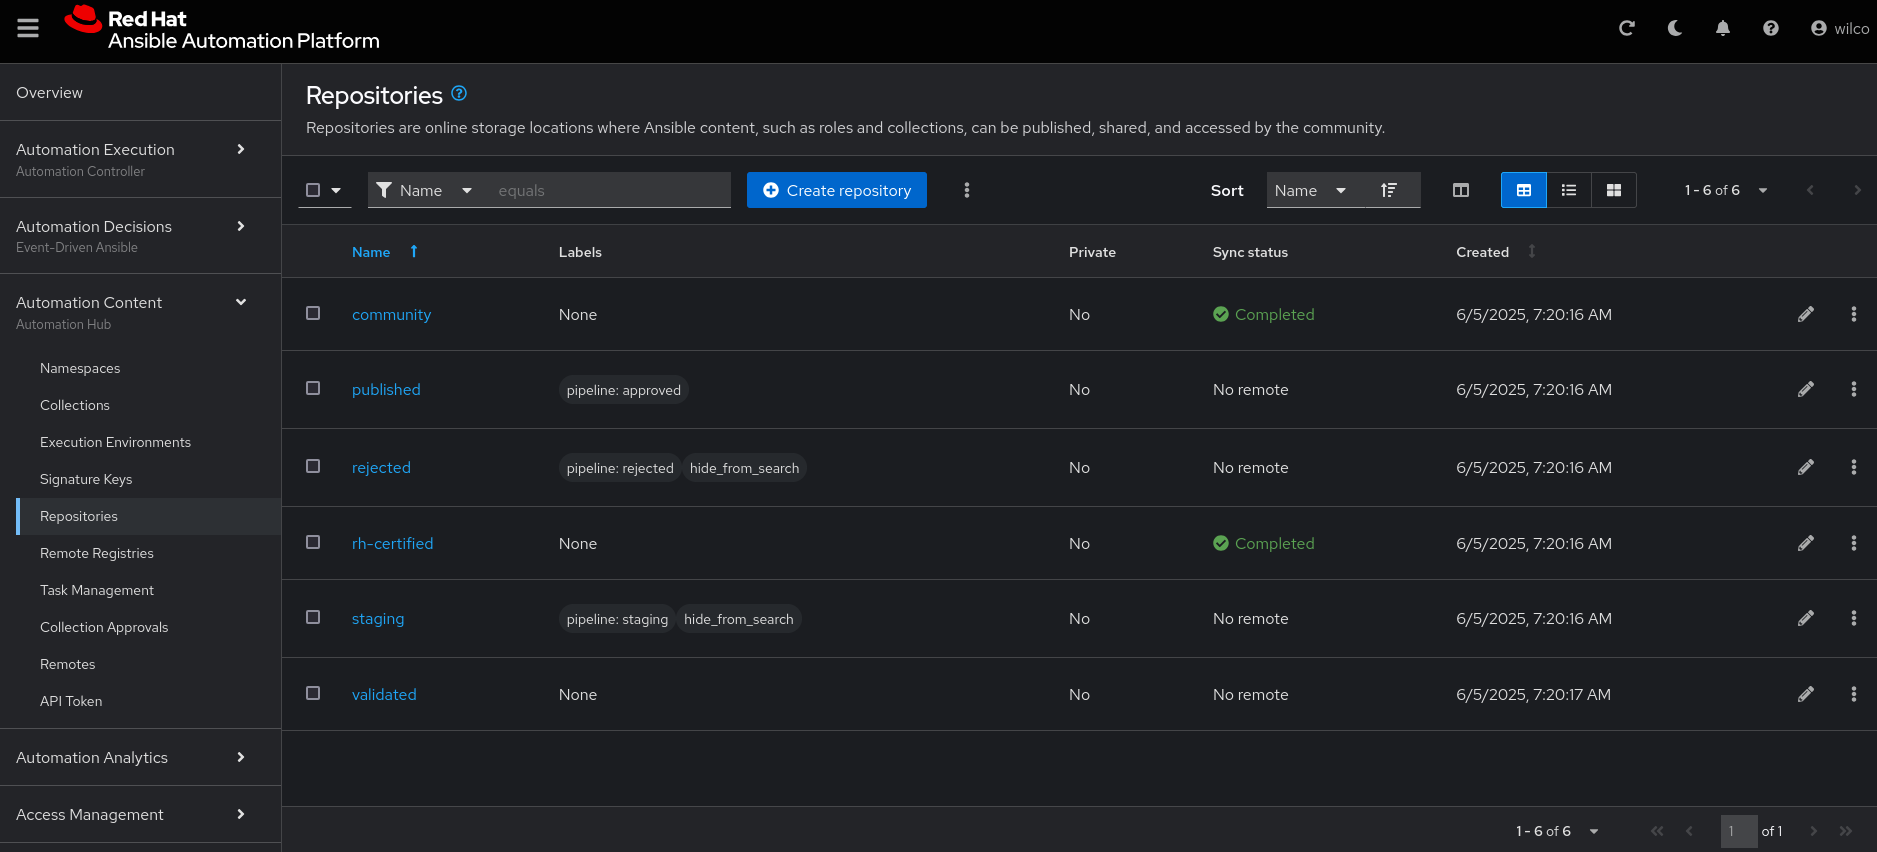Open bulk select dropdown arrow
Screen dimensions: 1877x852
(336, 190)
